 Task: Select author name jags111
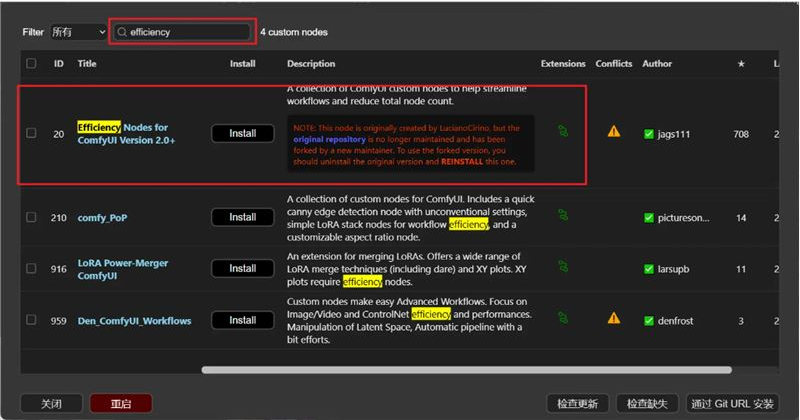pyautogui.click(x=673, y=134)
